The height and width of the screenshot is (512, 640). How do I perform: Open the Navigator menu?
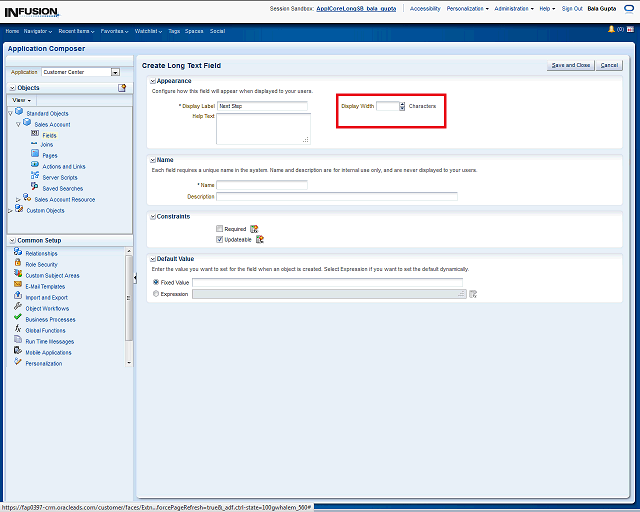38,31
